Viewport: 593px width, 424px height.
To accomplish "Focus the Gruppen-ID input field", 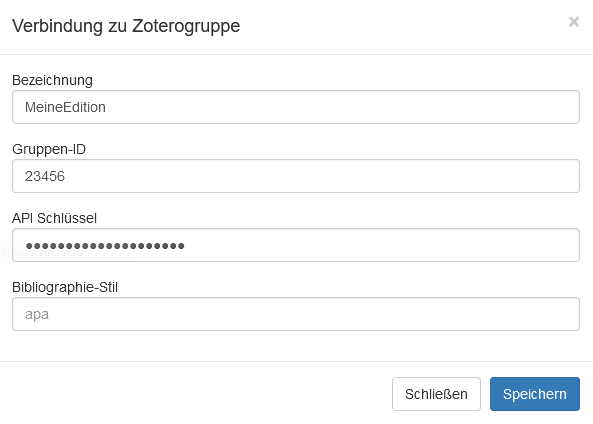I will pos(296,176).
